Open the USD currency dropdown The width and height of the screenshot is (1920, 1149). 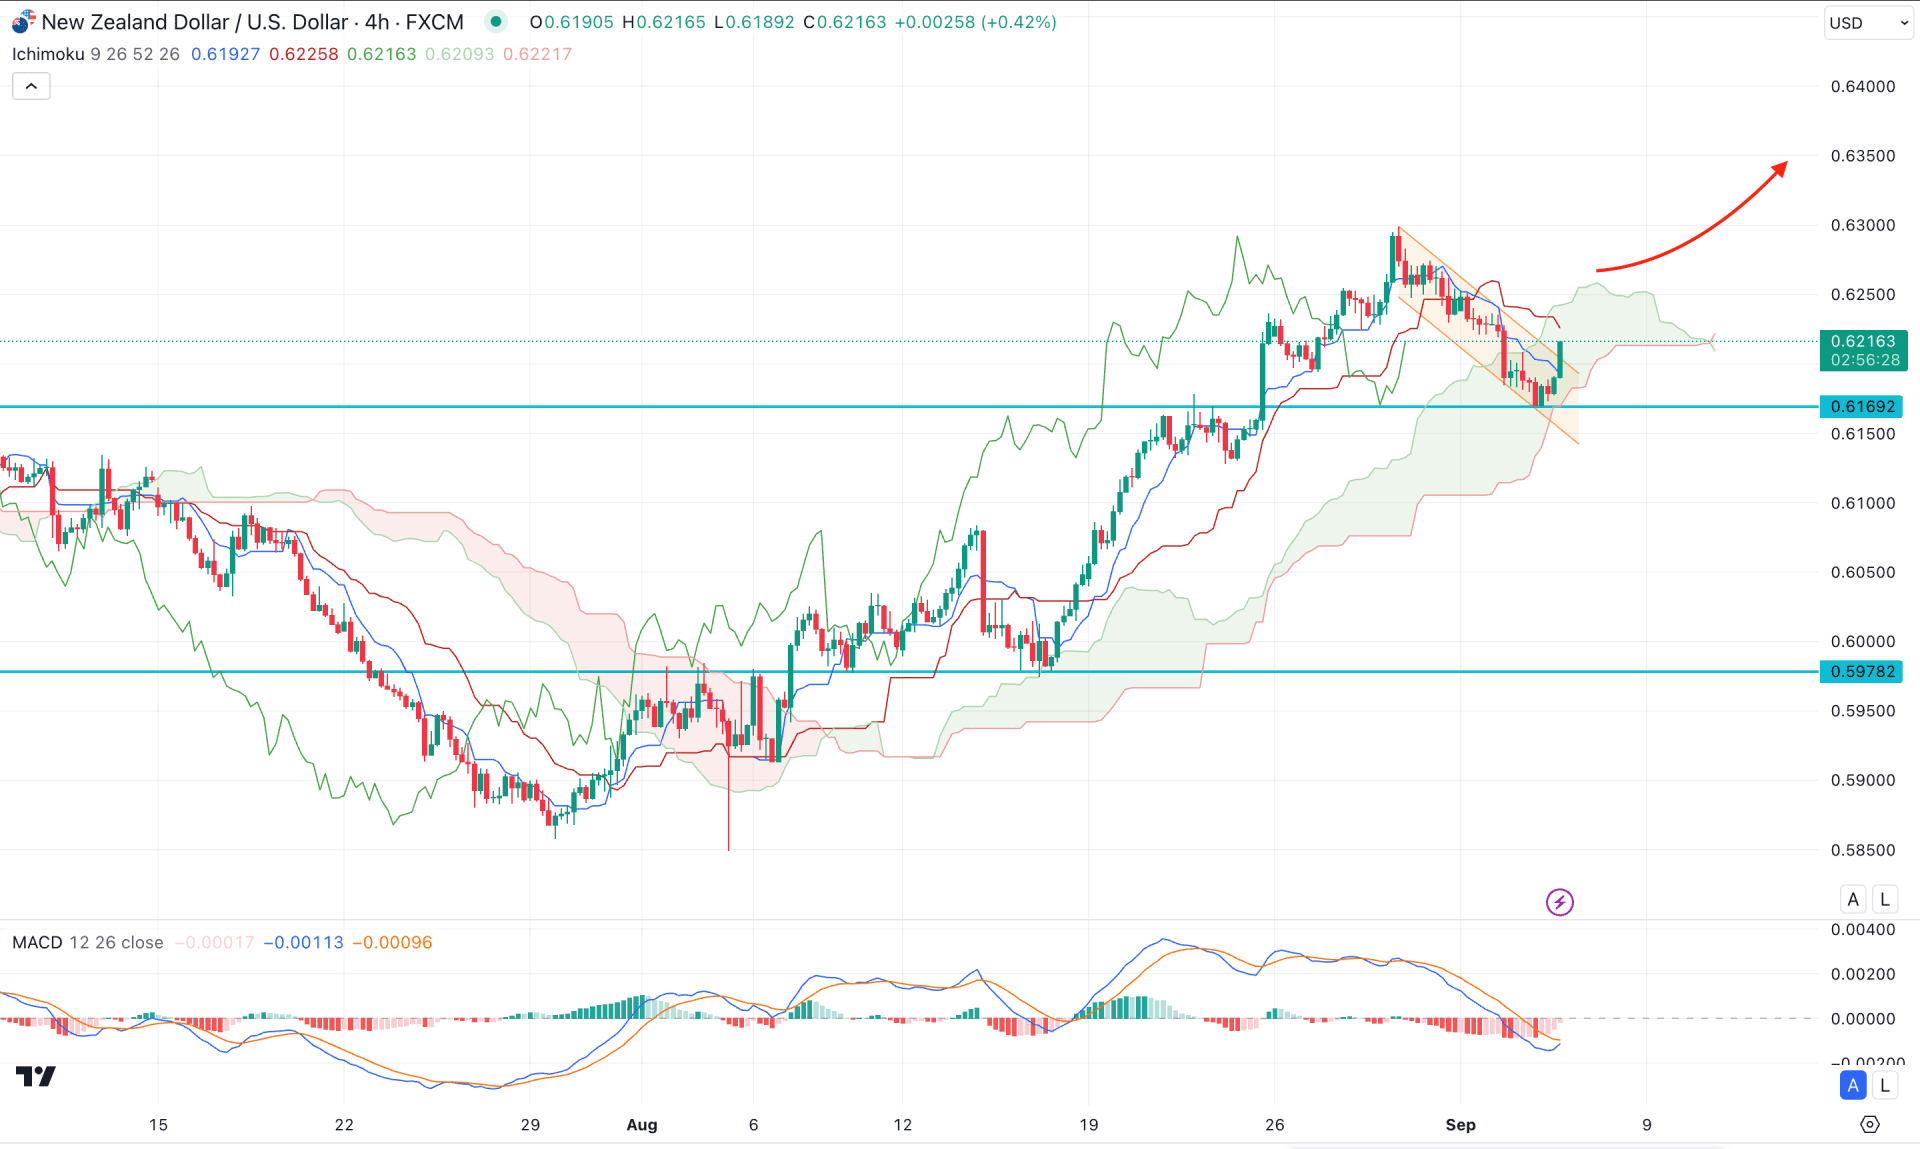click(1868, 23)
